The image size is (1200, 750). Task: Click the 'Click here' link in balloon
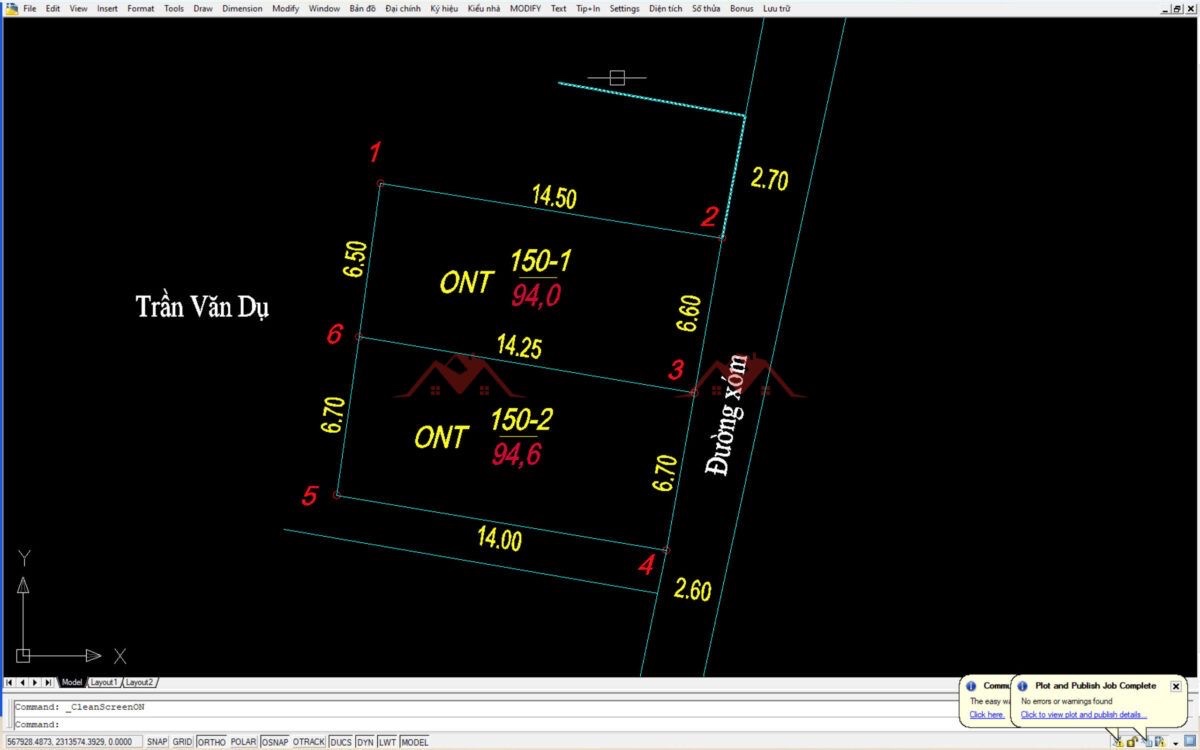(986, 715)
